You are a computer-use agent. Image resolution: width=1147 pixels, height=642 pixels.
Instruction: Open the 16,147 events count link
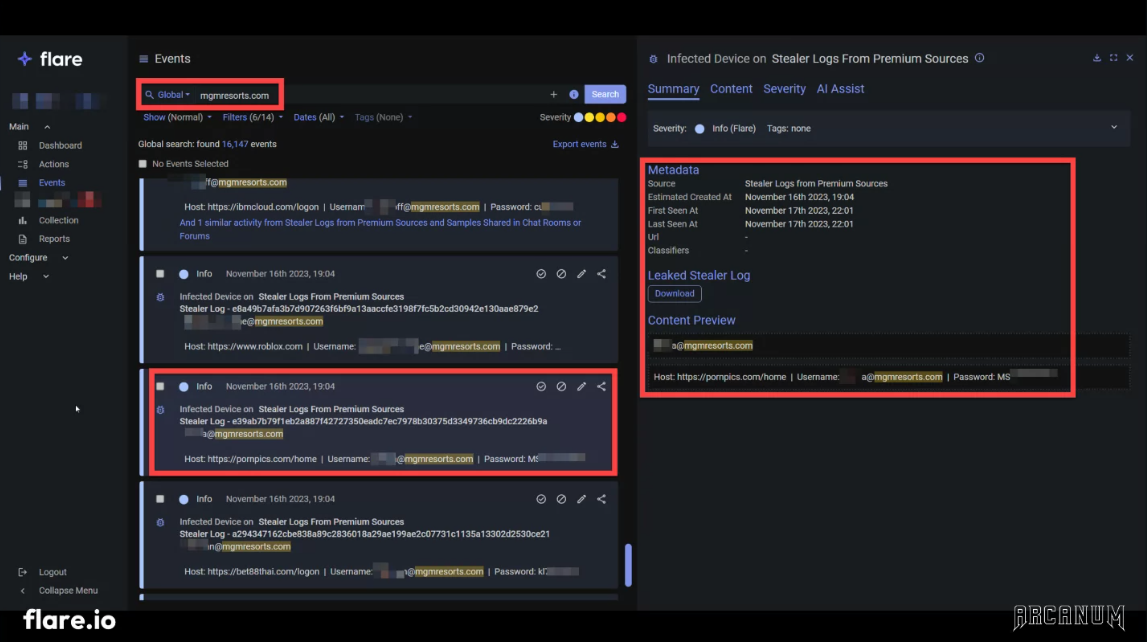(x=235, y=145)
